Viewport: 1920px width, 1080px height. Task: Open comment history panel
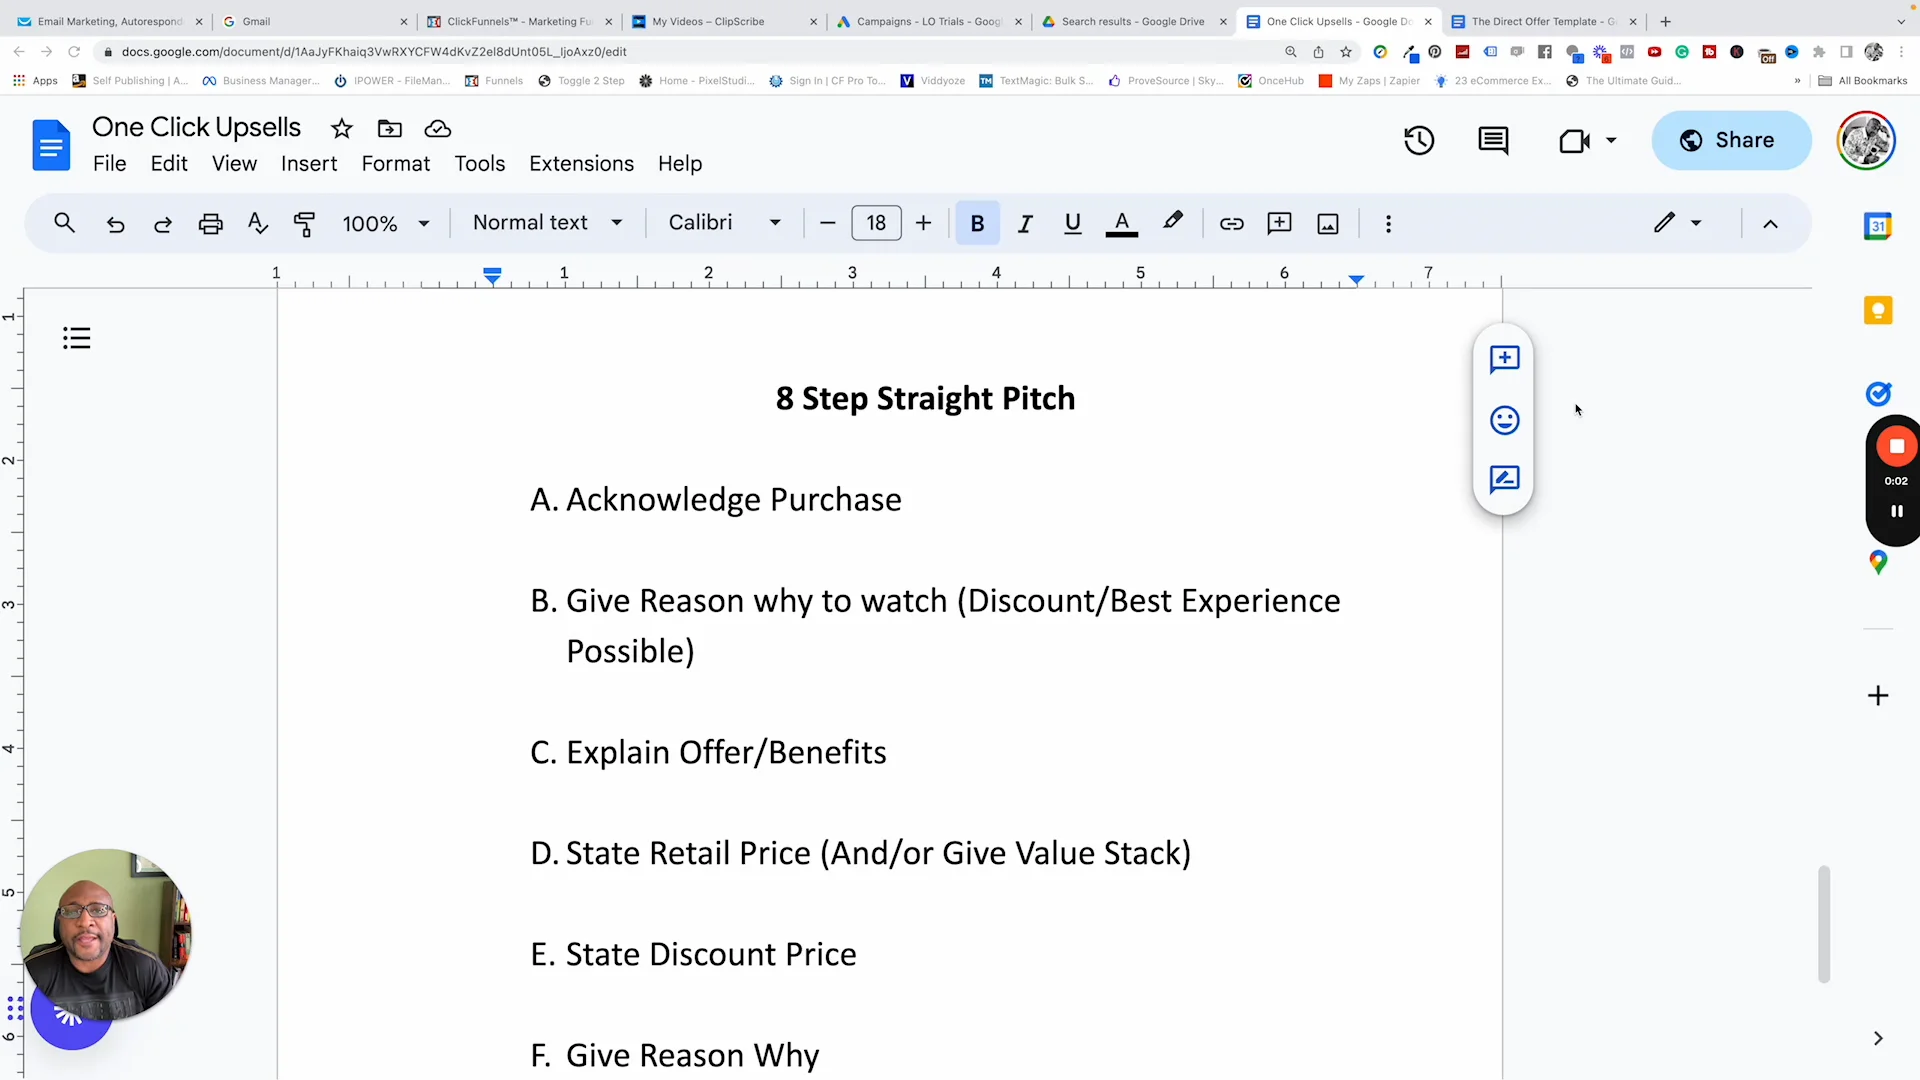coord(1493,141)
